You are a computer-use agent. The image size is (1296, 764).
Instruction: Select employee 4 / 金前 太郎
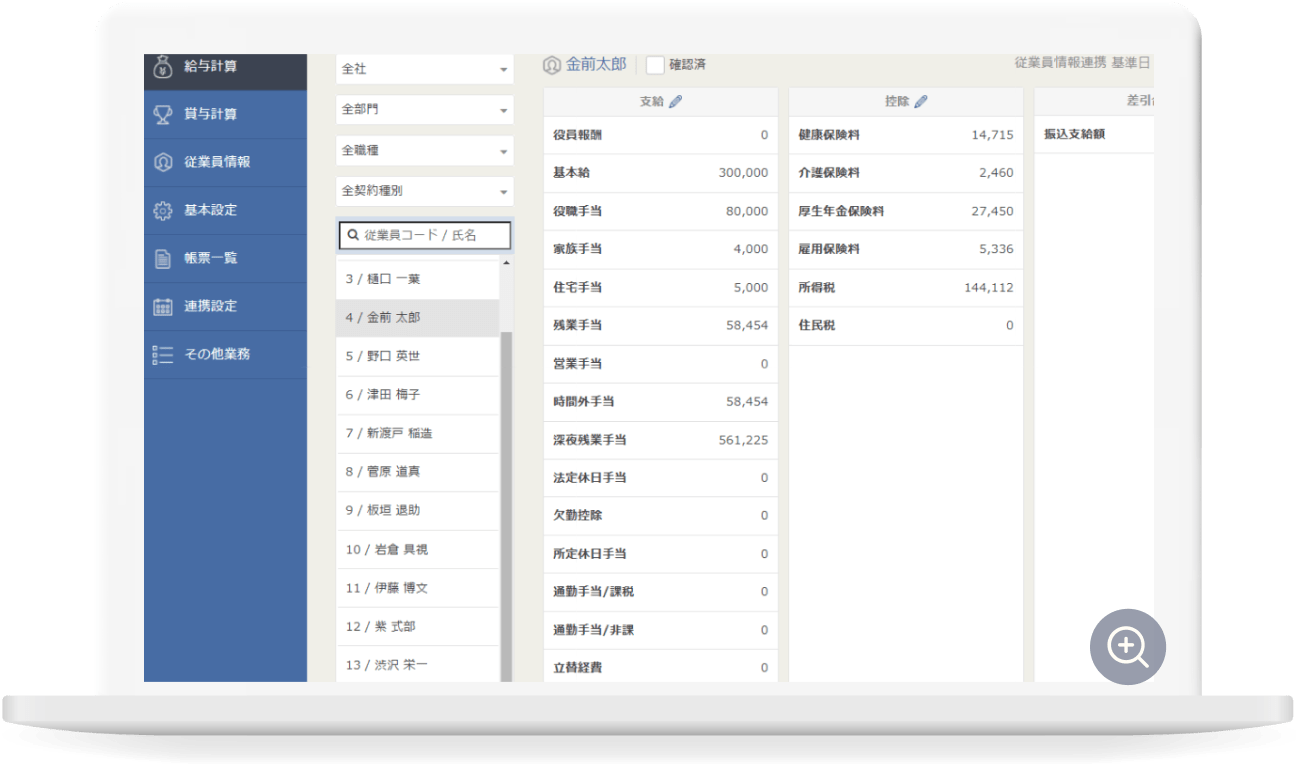point(417,317)
